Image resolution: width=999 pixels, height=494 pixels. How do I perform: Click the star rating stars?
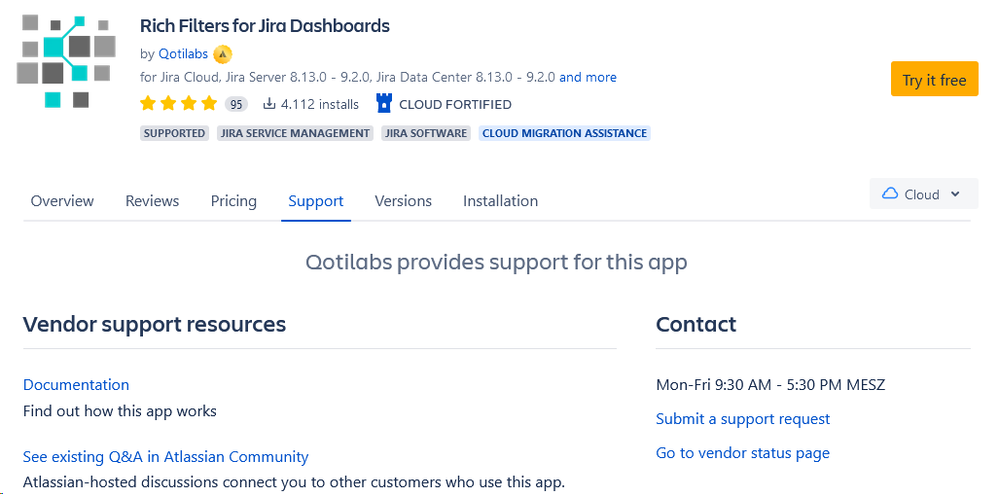click(179, 104)
